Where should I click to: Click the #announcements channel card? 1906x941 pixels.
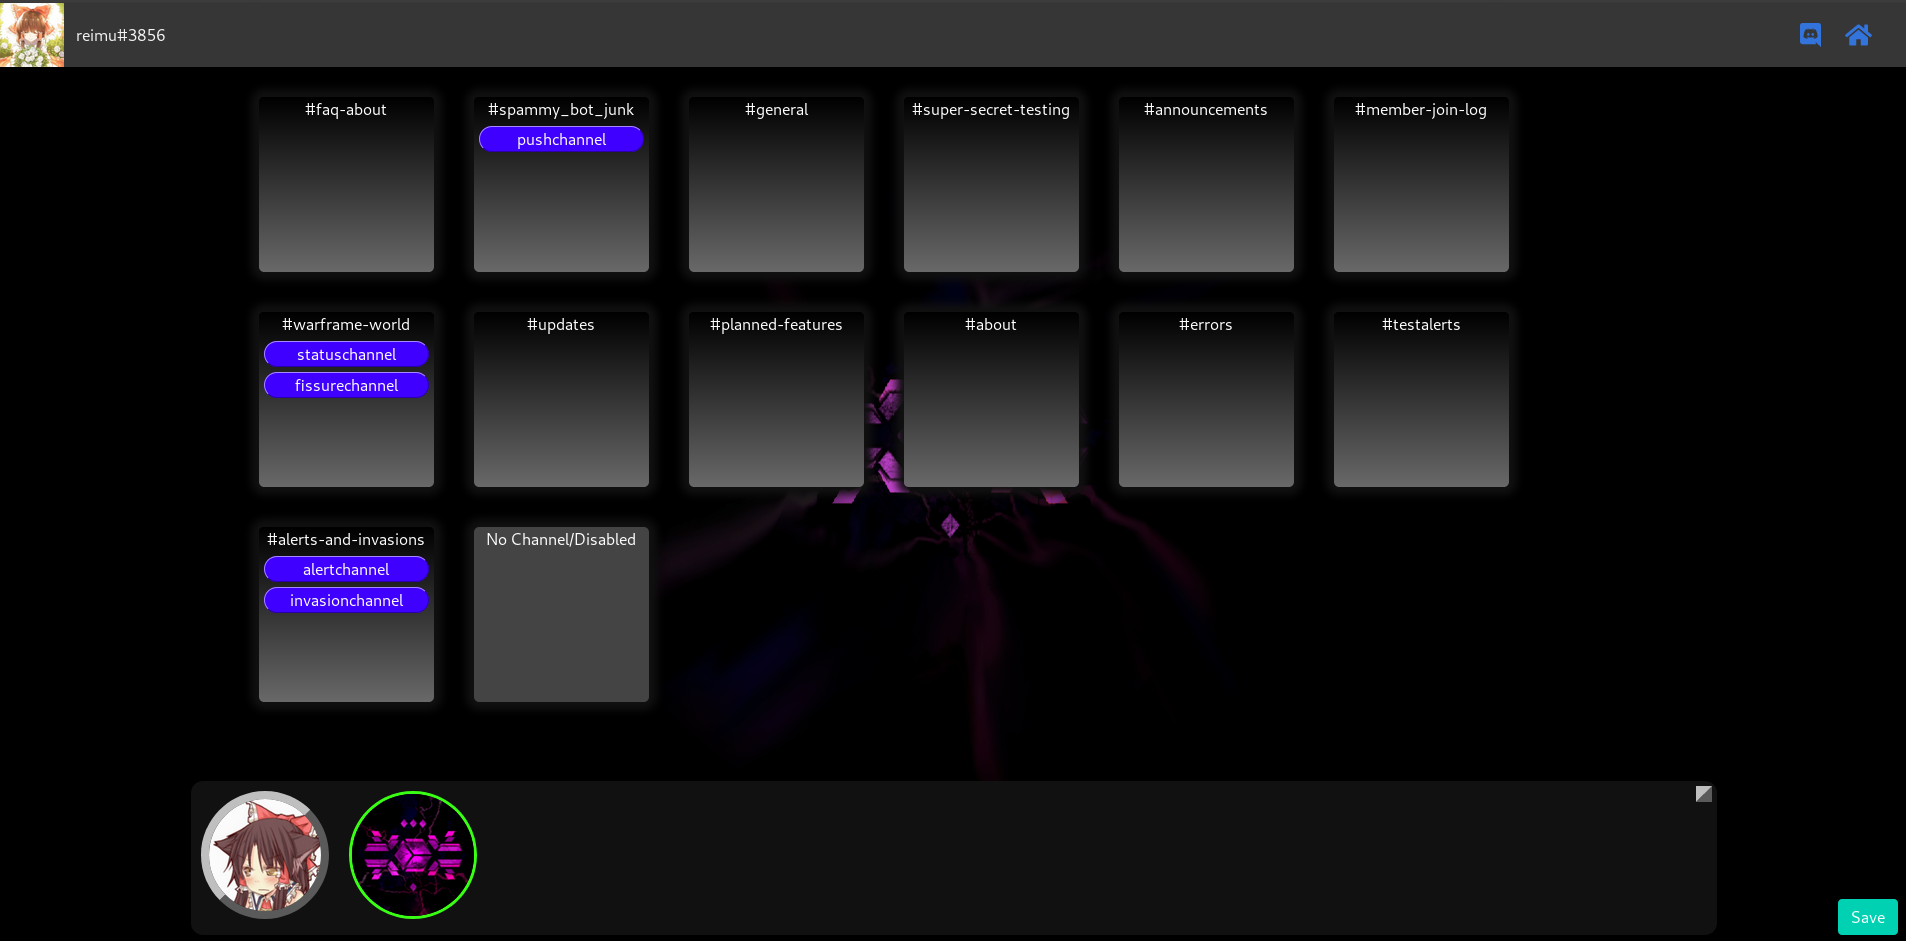(x=1206, y=185)
